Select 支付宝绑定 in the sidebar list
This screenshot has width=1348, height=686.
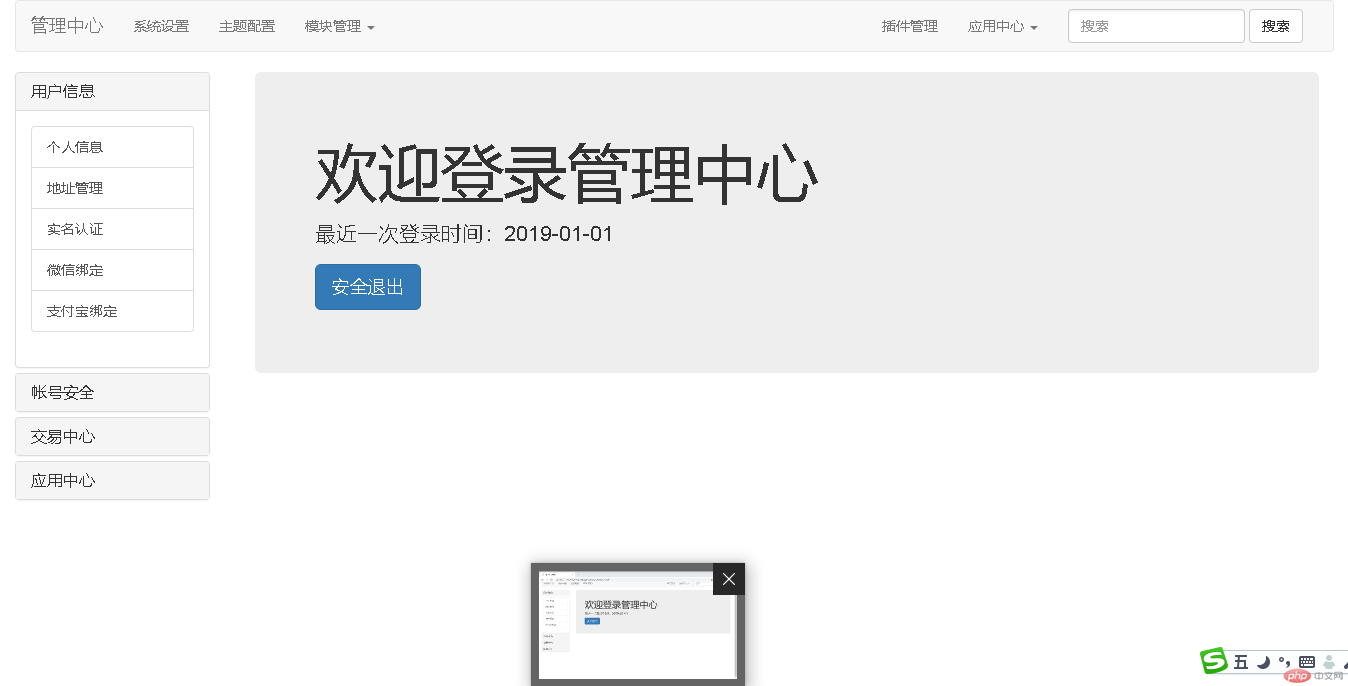[x=112, y=311]
